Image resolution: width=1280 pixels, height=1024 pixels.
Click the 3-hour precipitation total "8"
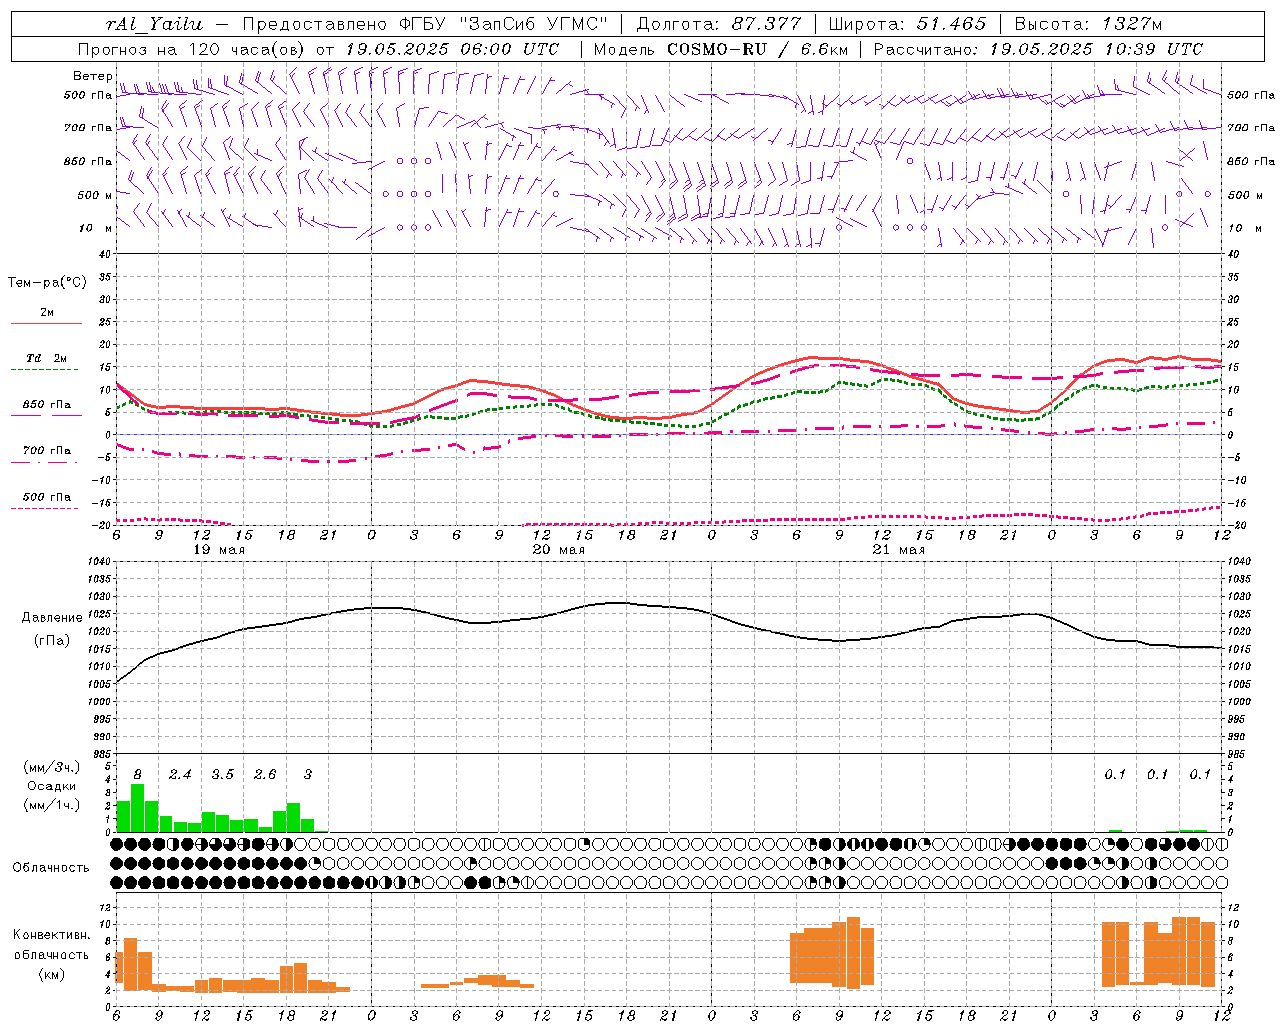pyautogui.click(x=137, y=774)
